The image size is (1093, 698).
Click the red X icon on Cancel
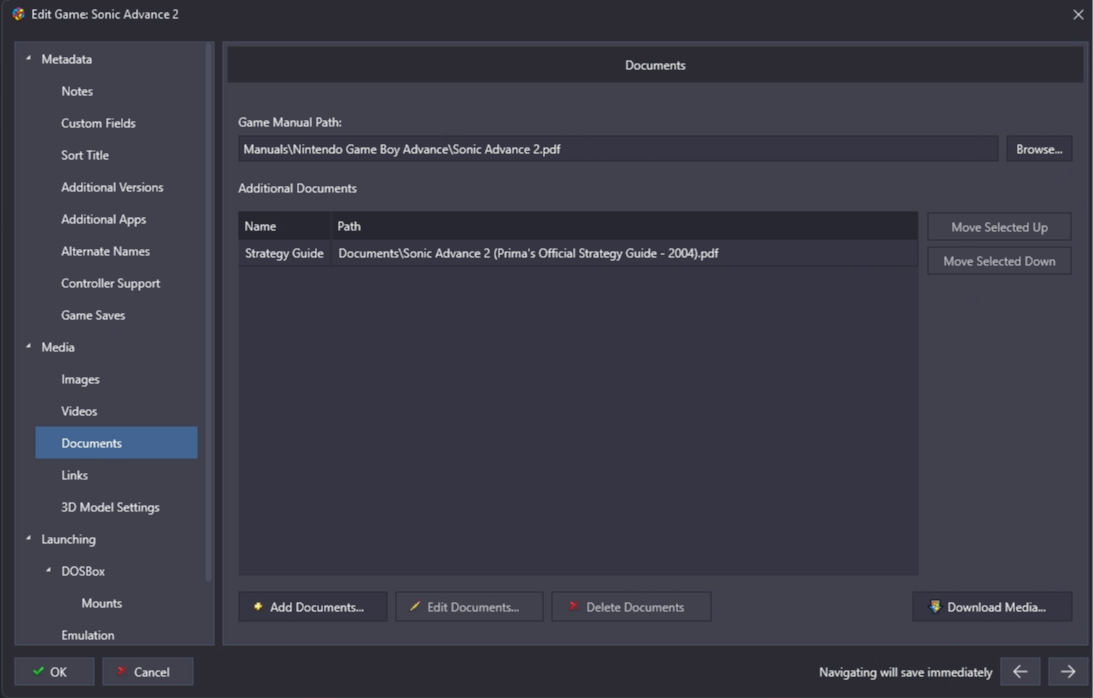pyautogui.click(x=121, y=672)
